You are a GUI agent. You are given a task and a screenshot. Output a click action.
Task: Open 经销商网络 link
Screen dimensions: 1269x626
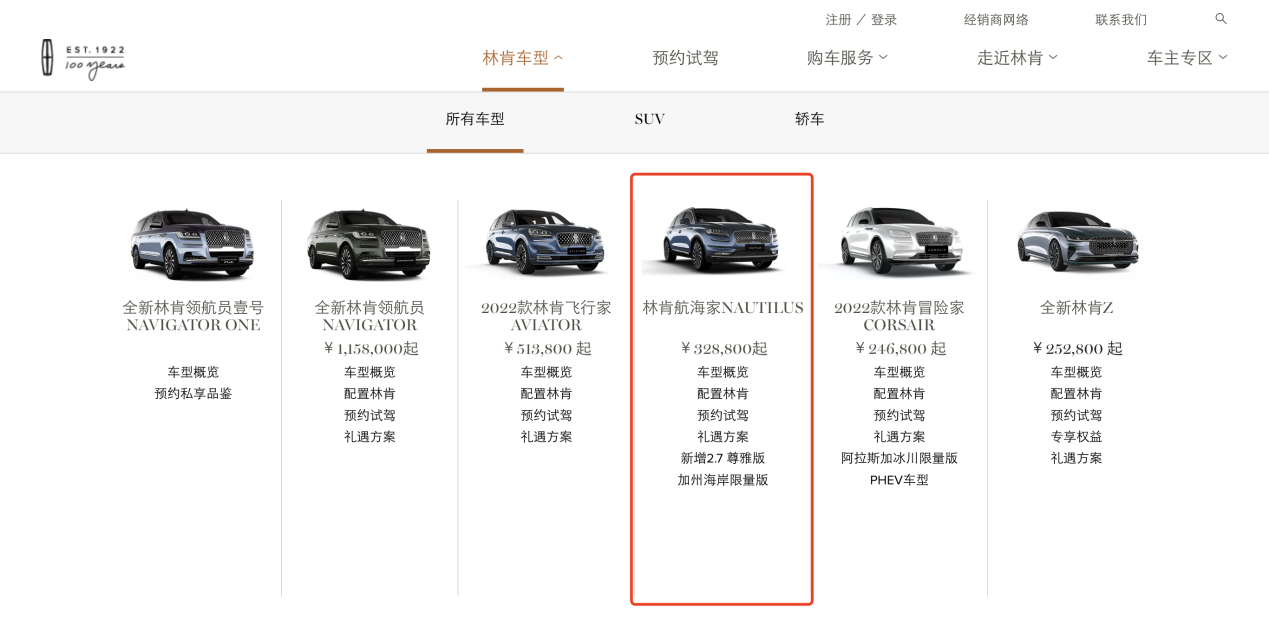click(996, 20)
